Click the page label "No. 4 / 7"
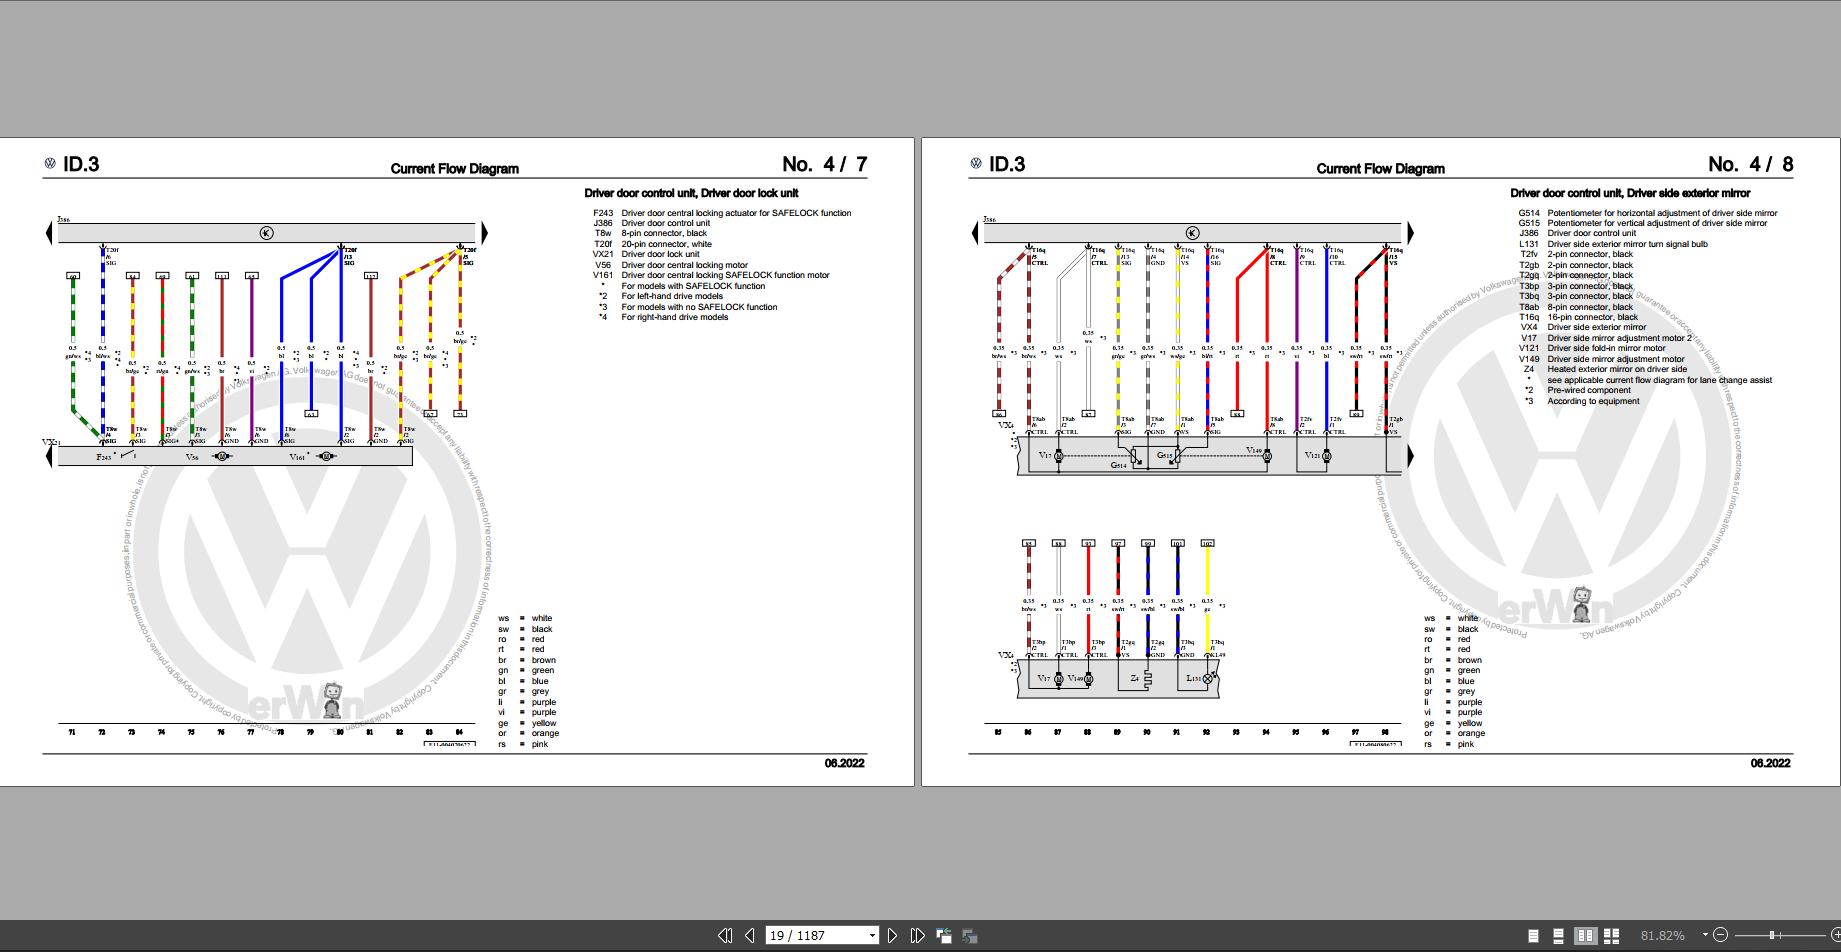This screenshot has height=952, width=1841. coord(825,165)
